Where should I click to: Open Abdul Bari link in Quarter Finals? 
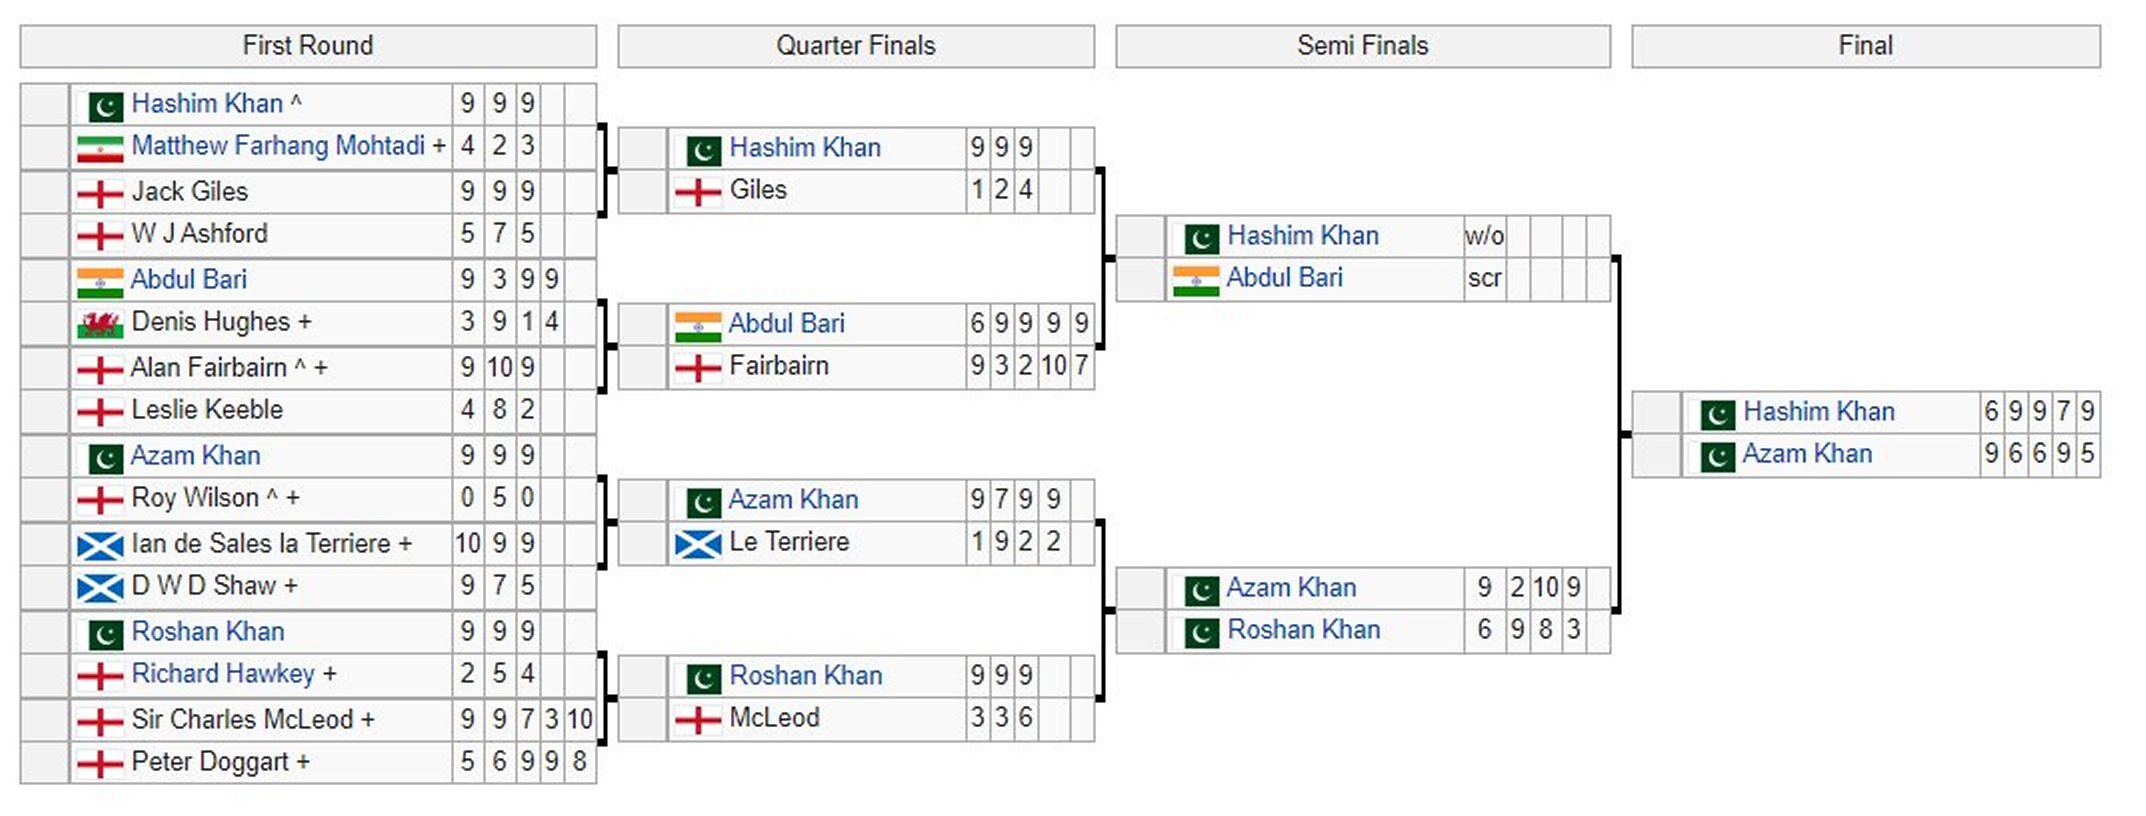(x=786, y=324)
